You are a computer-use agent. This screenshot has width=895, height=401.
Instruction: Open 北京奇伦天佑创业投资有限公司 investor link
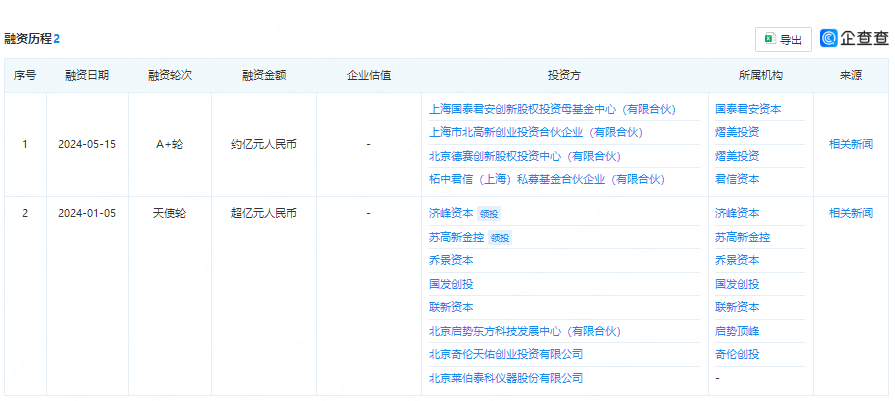pyautogui.click(x=506, y=354)
